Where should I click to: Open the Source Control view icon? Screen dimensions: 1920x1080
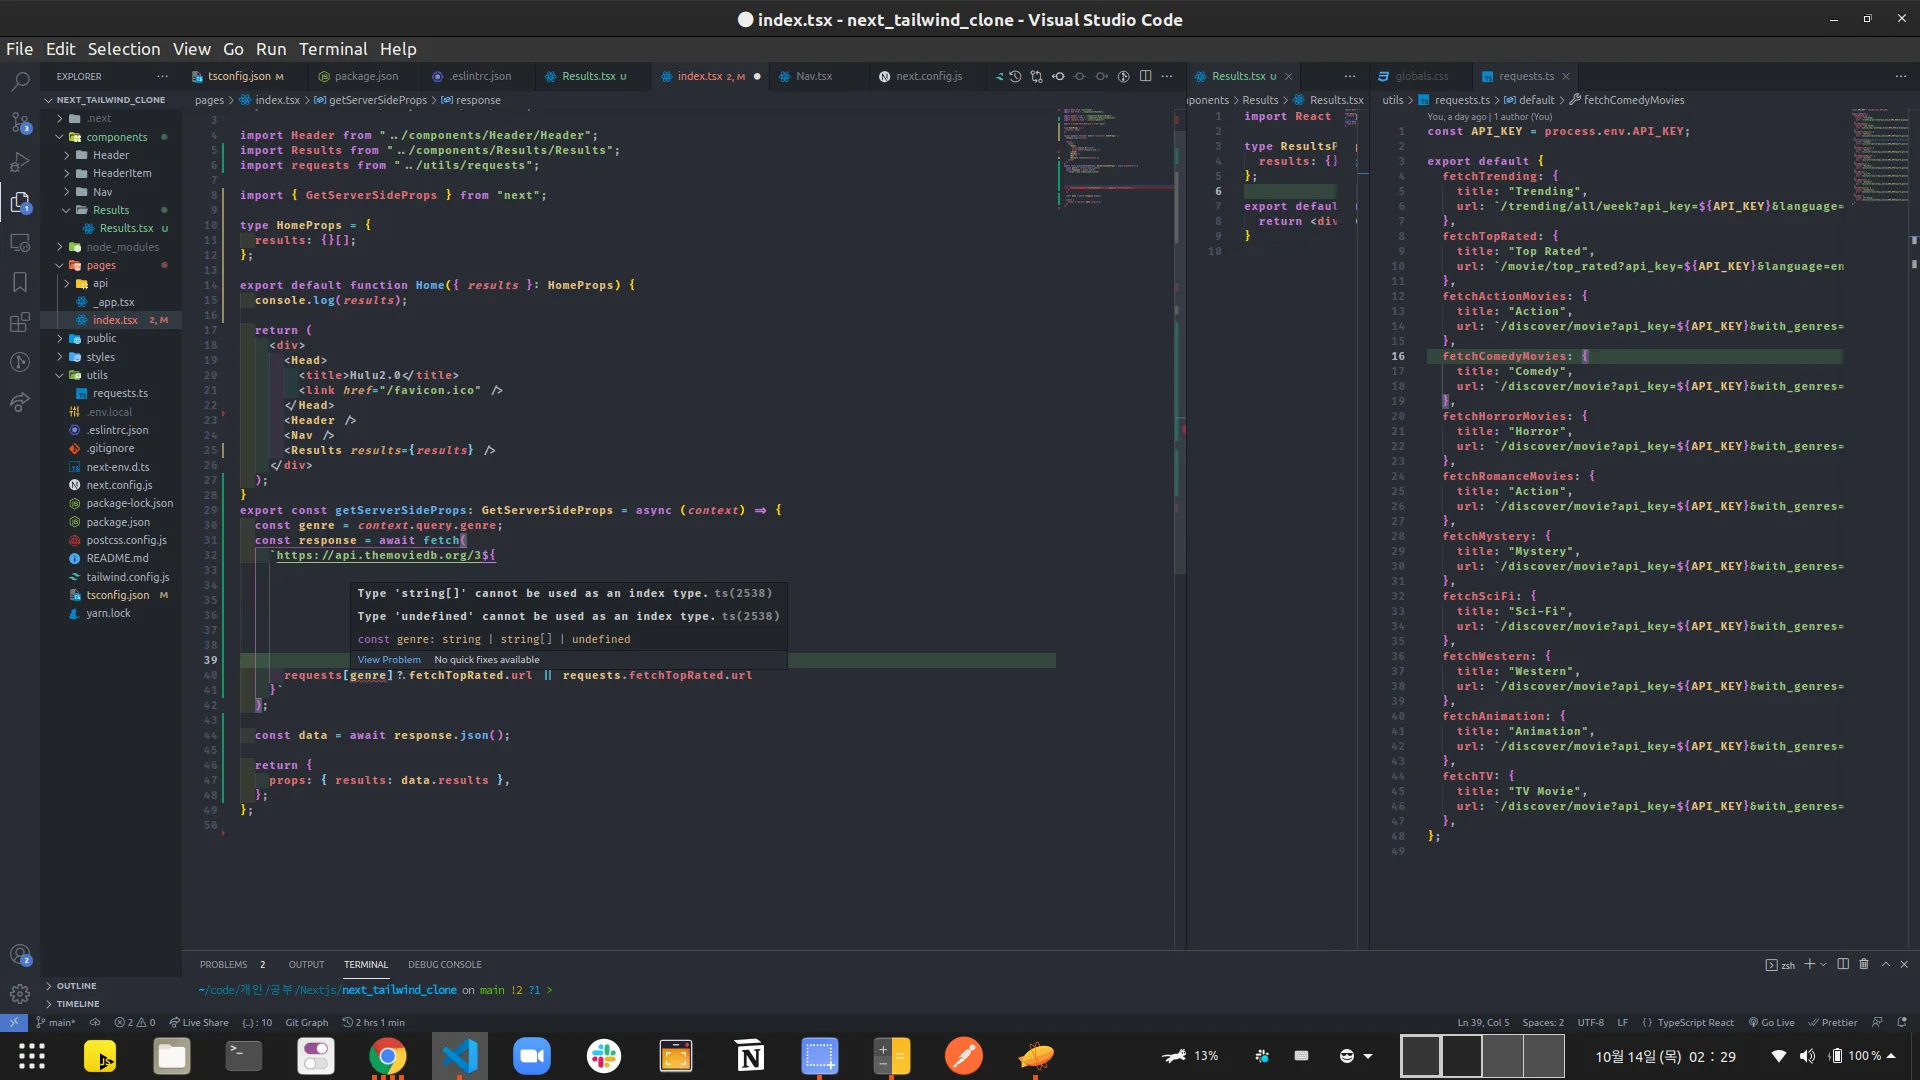(x=20, y=122)
